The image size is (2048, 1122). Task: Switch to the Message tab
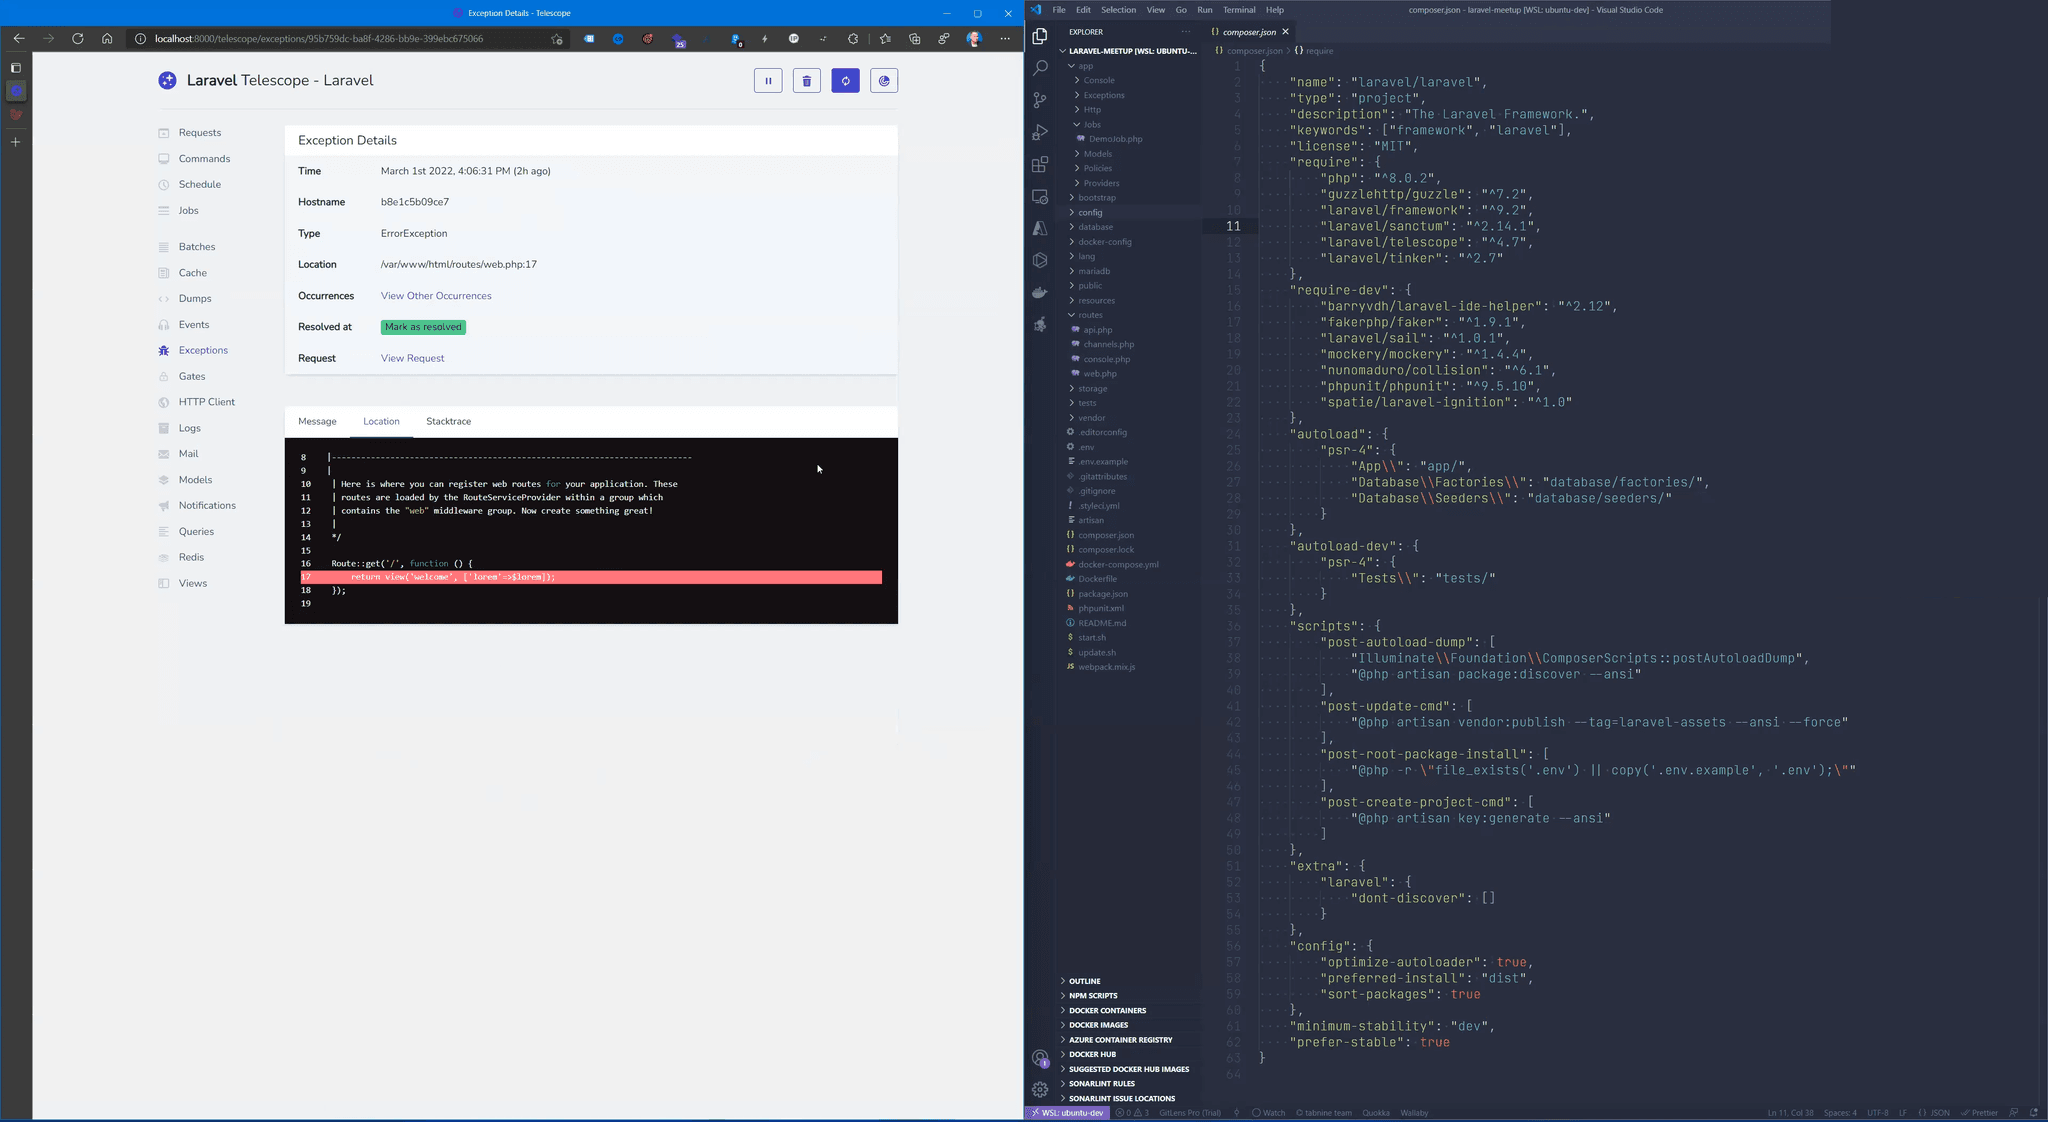click(317, 422)
